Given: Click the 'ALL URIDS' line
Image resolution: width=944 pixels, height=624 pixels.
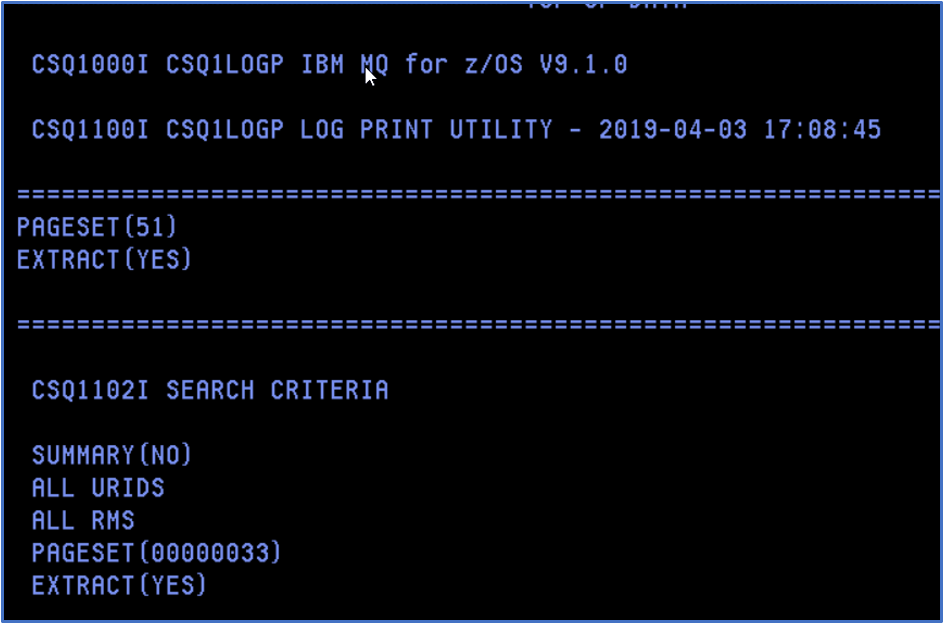Looking at the screenshot, I should click(x=98, y=487).
